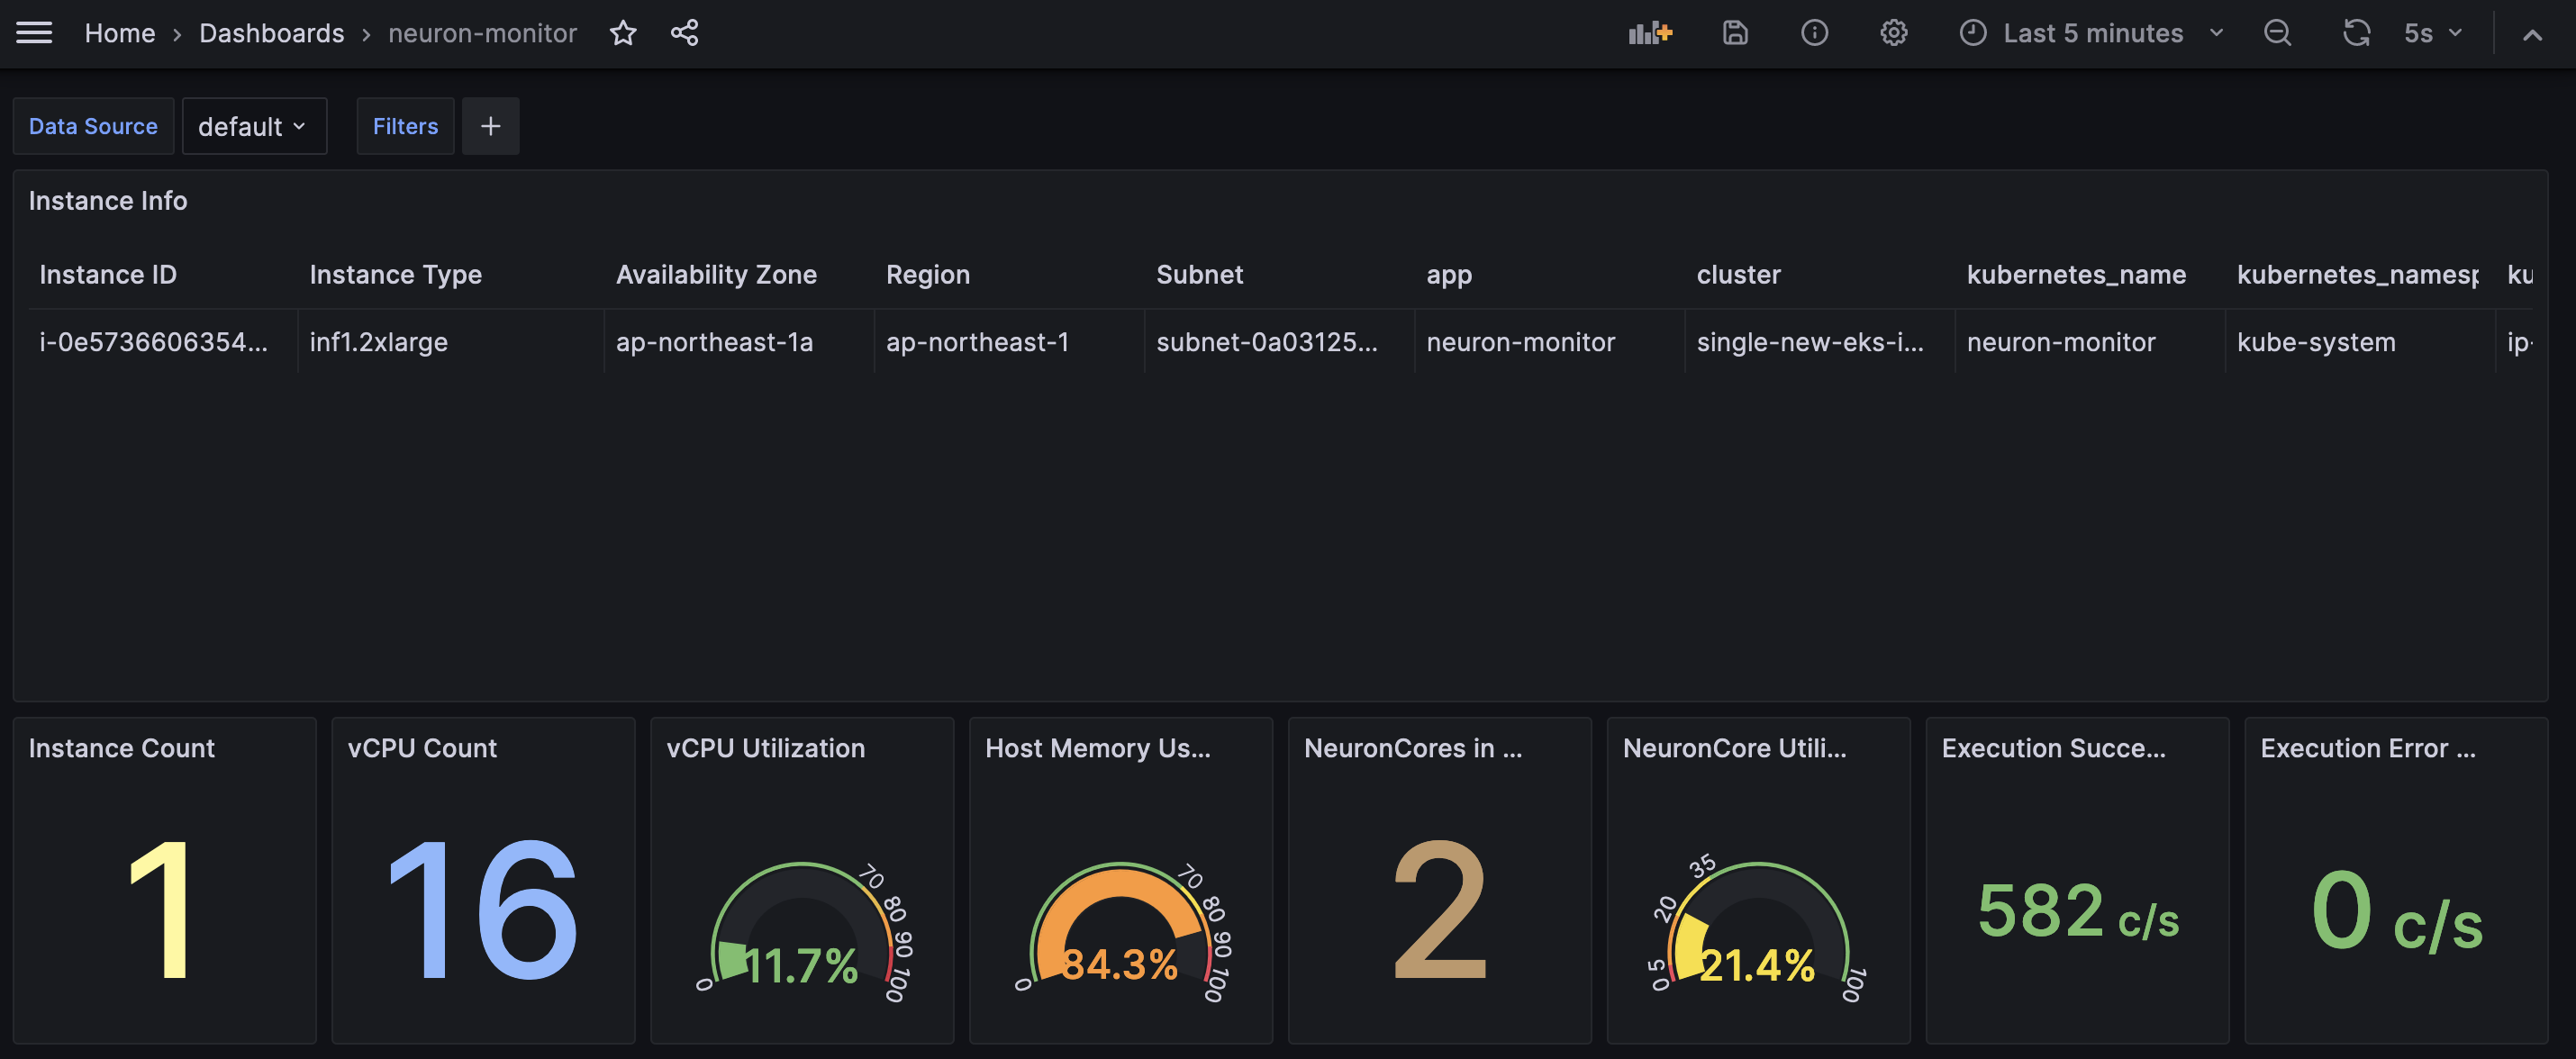Save the dashboard with disk icon
2576x1059 pixels.
coord(1735,33)
